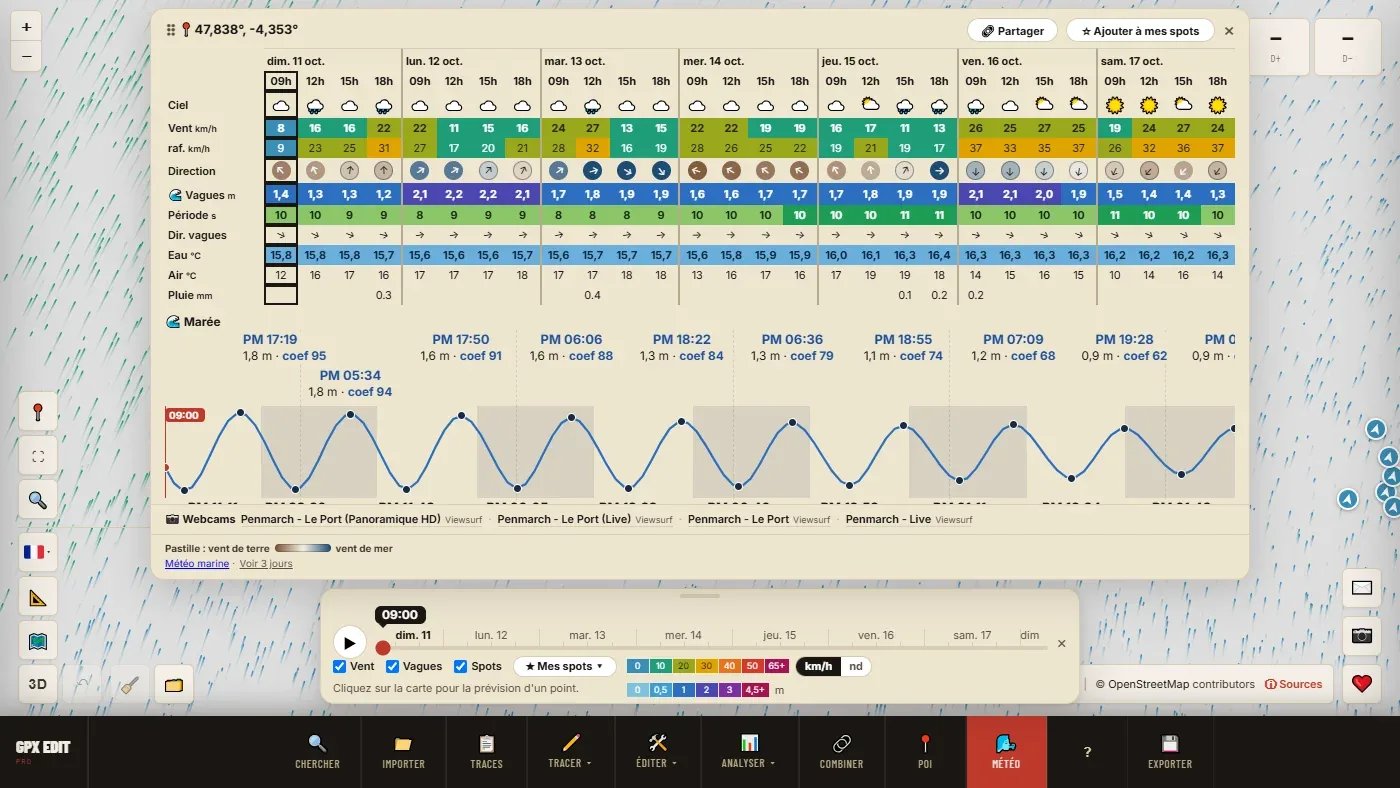The image size is (1400, 788).
Task: Expand the Tracer menu
Action: tap(568, 752)
